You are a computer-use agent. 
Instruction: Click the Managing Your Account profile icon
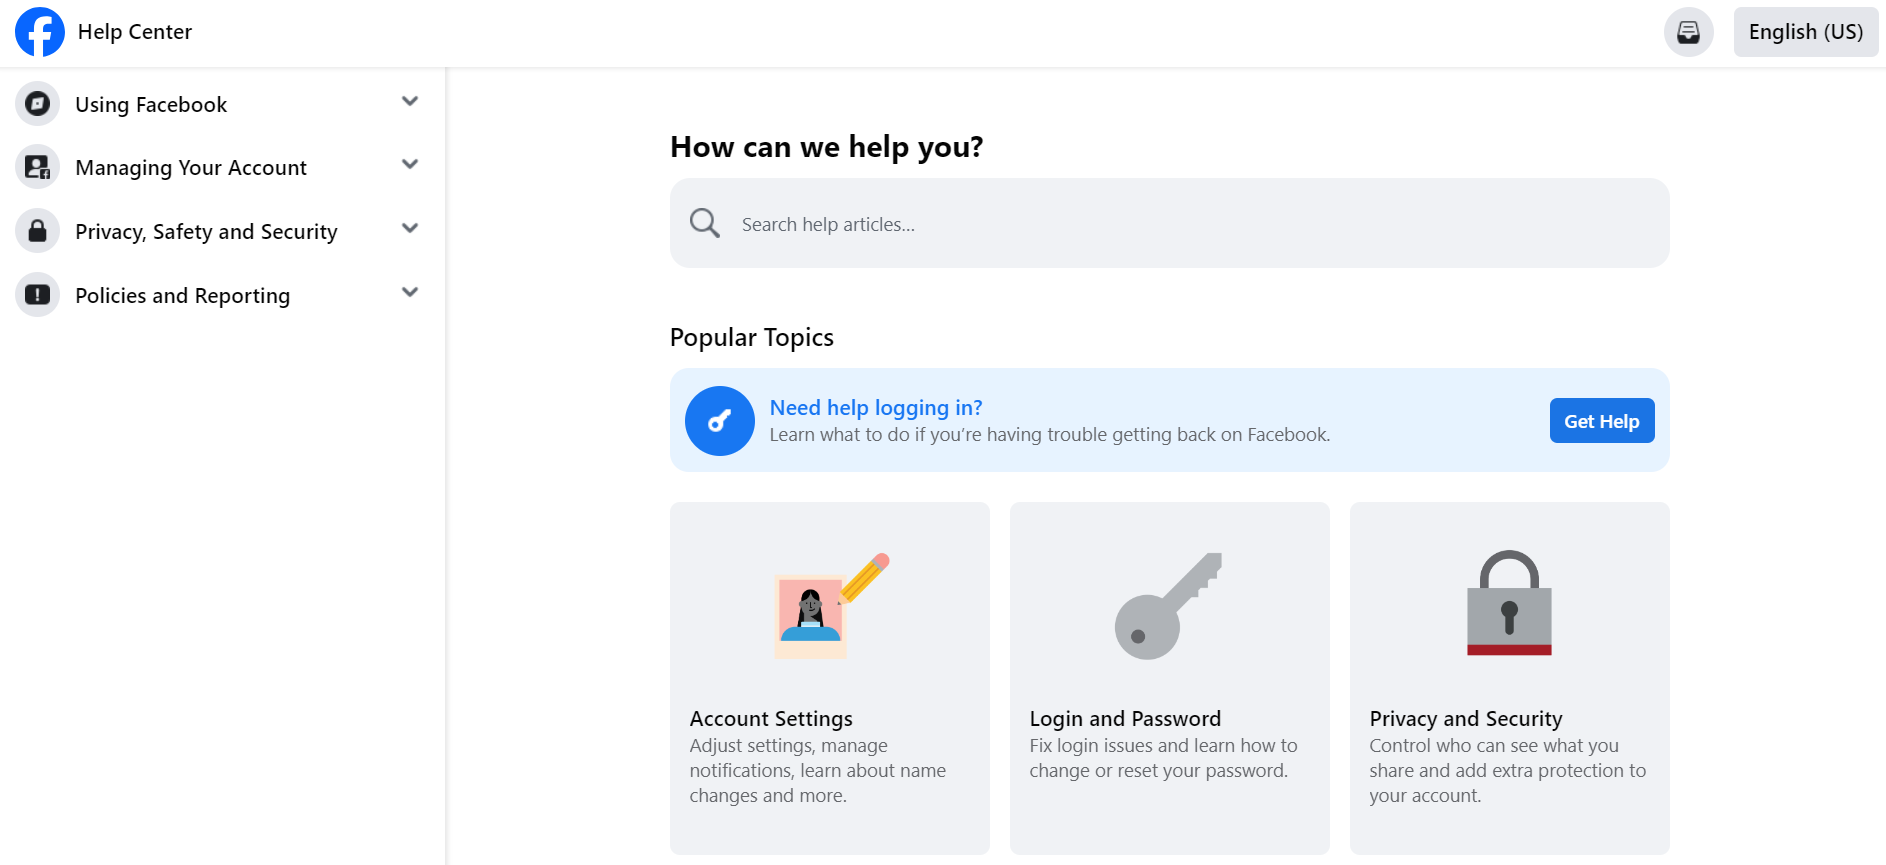click(x=37, y=167)
